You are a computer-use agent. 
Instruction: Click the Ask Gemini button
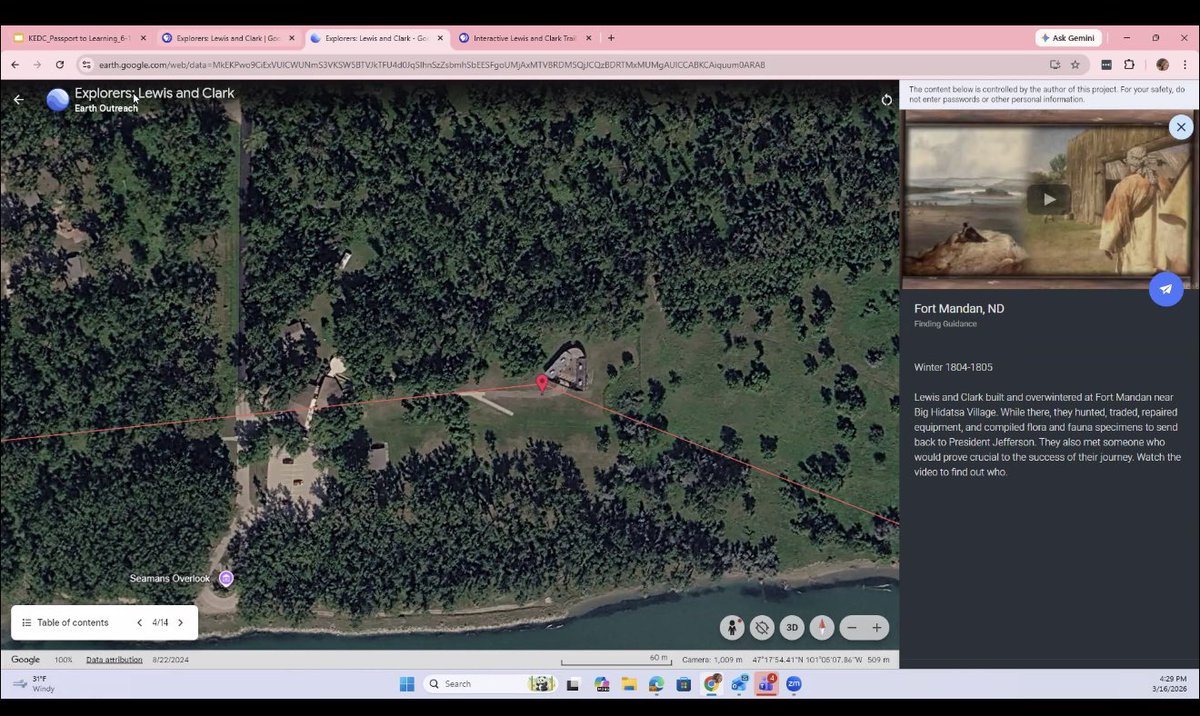tap(1068, 38)
